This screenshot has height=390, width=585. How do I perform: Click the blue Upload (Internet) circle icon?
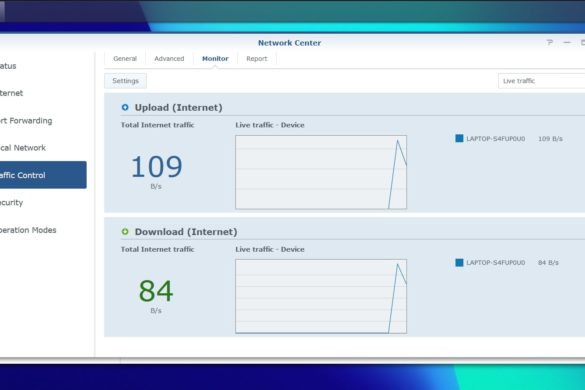125,107
